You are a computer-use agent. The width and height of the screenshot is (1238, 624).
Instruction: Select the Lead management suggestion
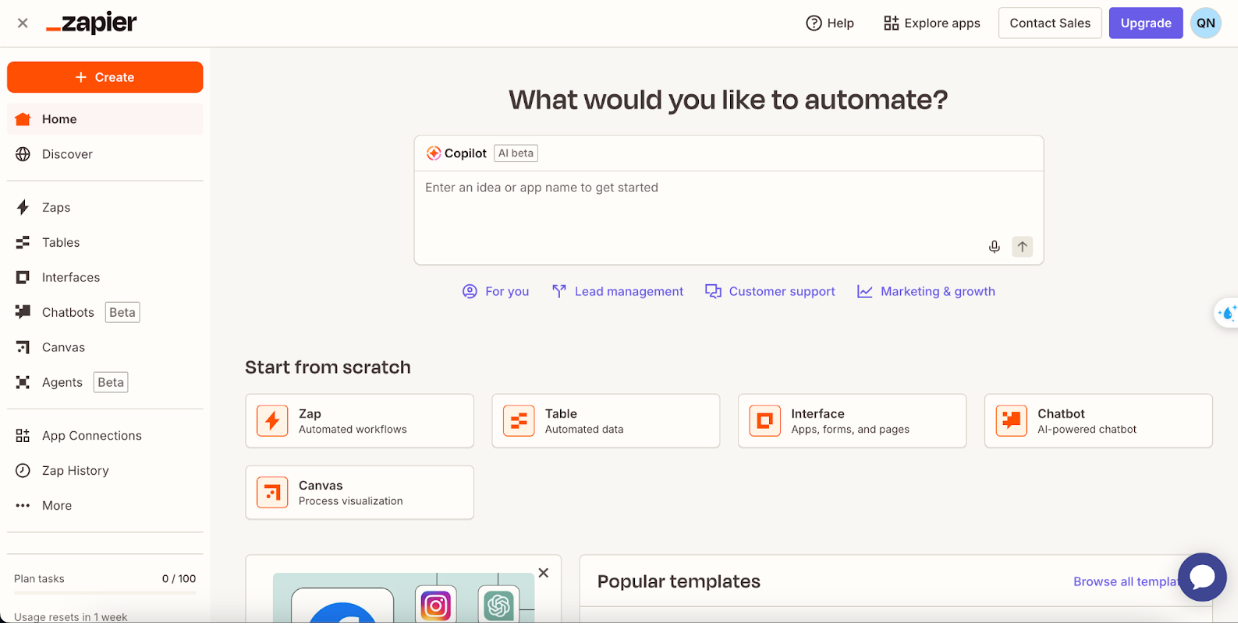[x=617, y=291]
